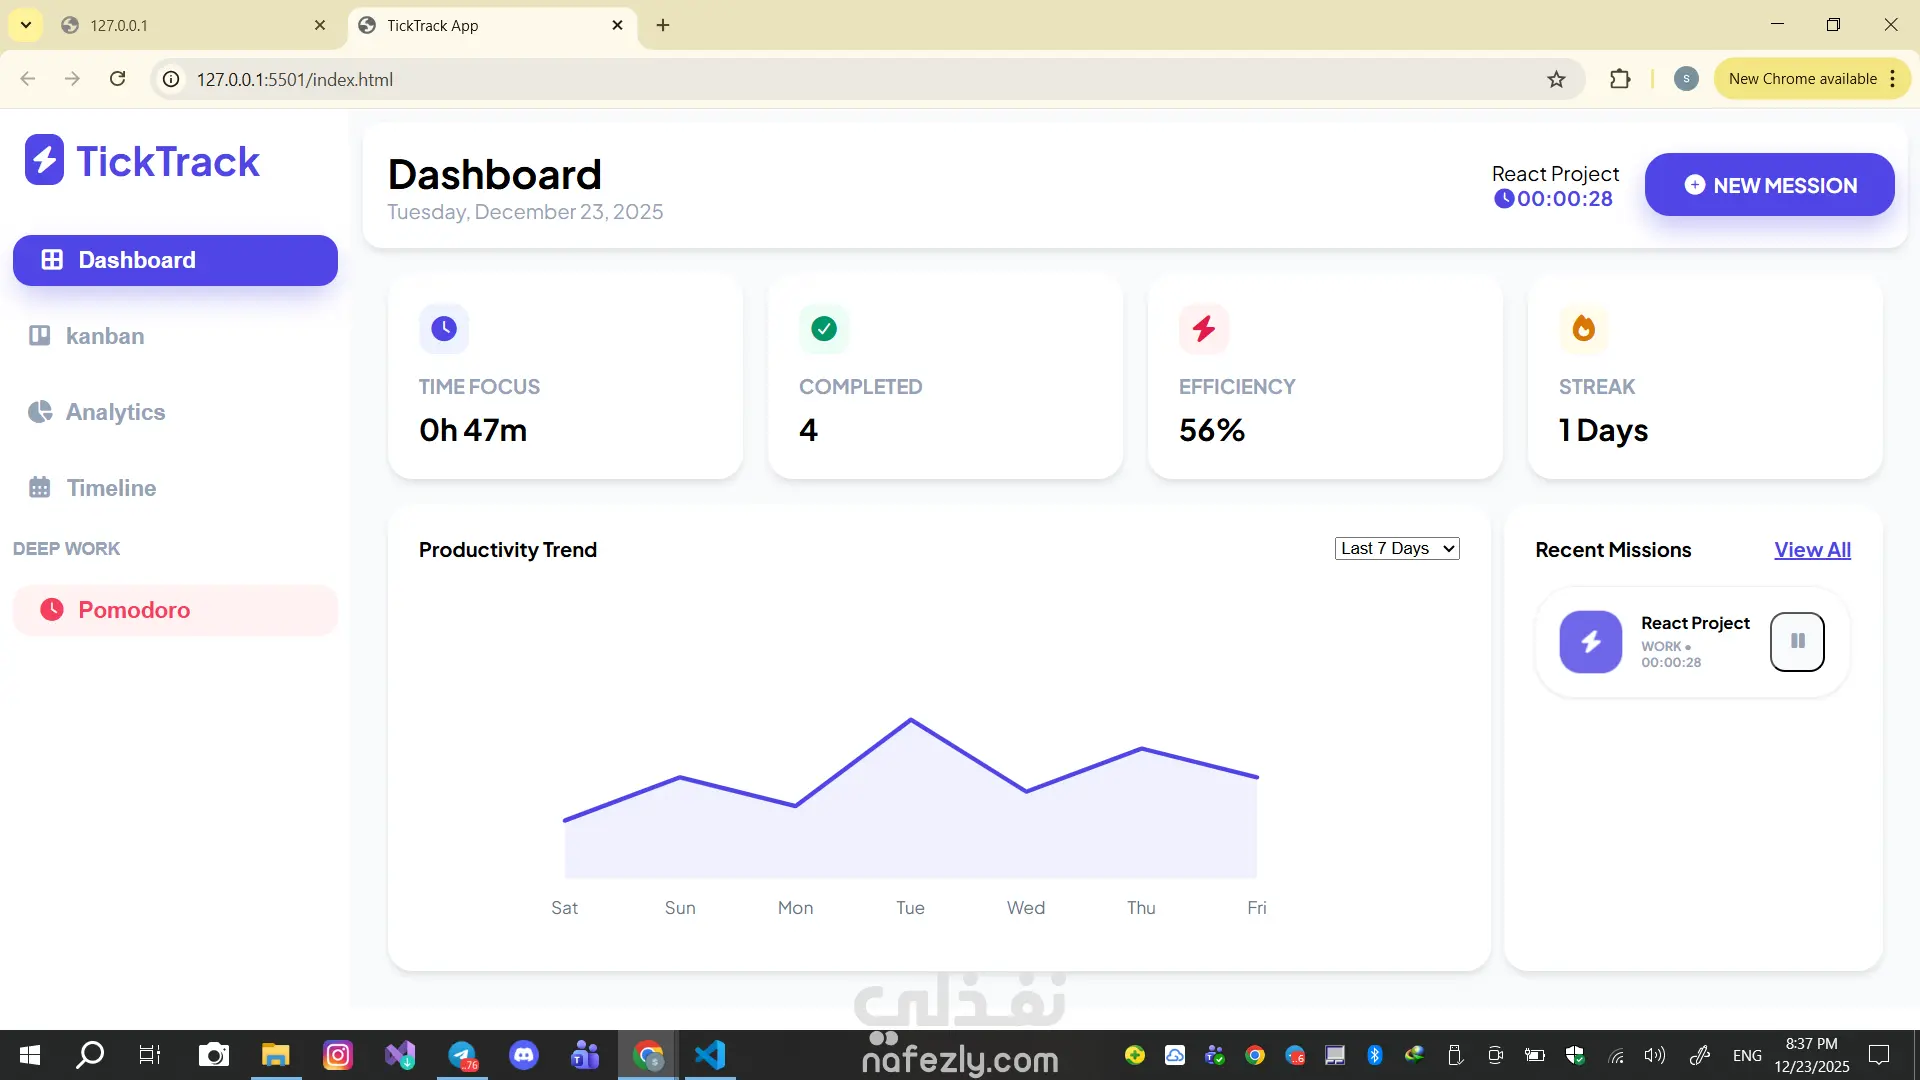Pause the React Project mission timer
This screenshot has width=1920, height=1080.
coord(1797,642)
